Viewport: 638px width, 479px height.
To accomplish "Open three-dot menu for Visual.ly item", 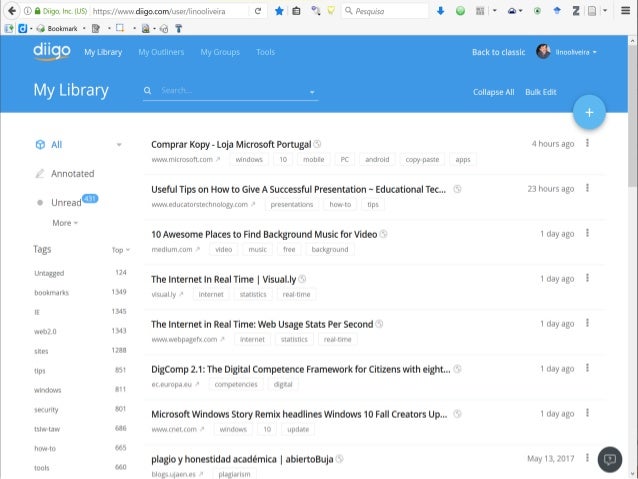I will click(587, 278).
